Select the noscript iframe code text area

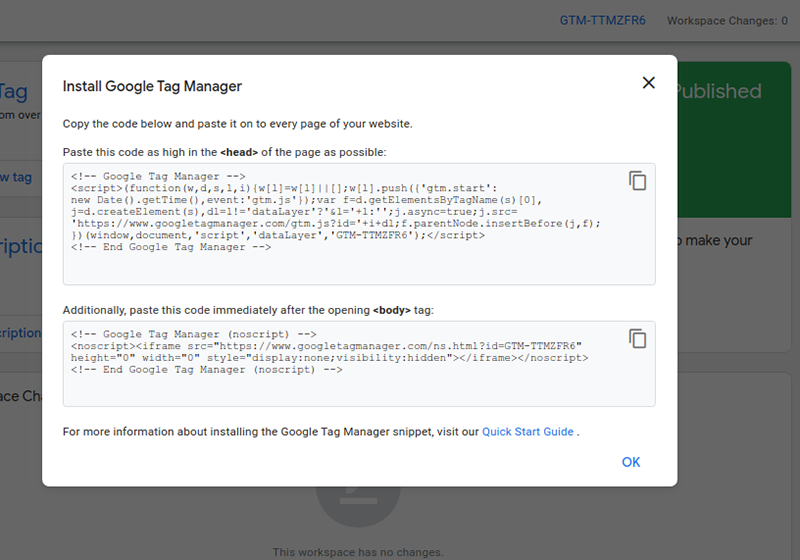(x=359, y=364)
